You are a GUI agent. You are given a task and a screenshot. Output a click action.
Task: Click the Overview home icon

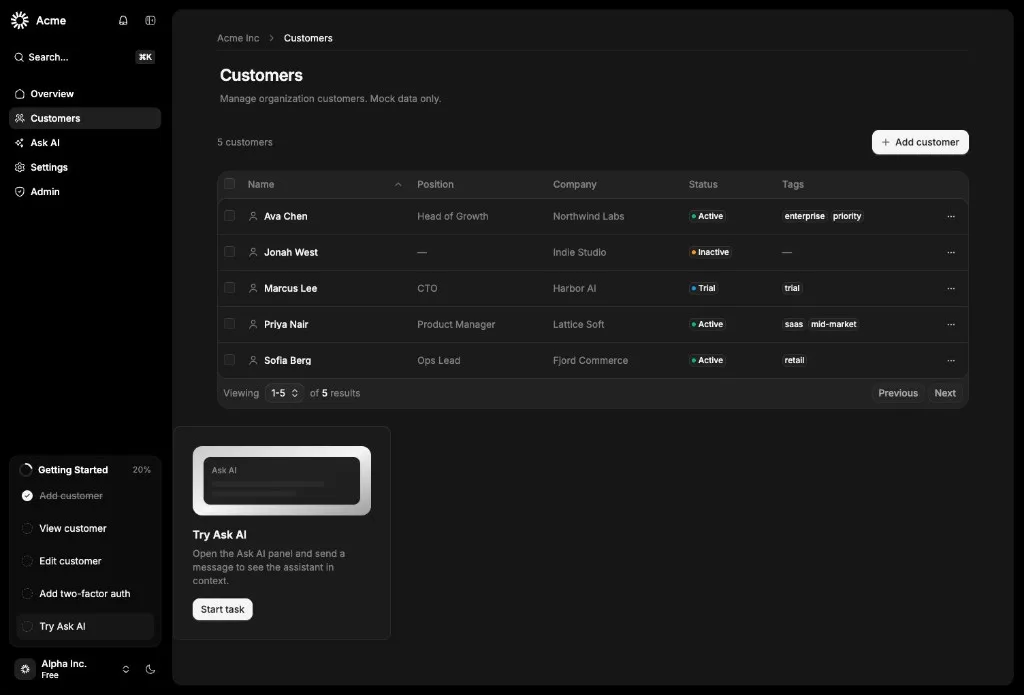(x=20, y=94)
